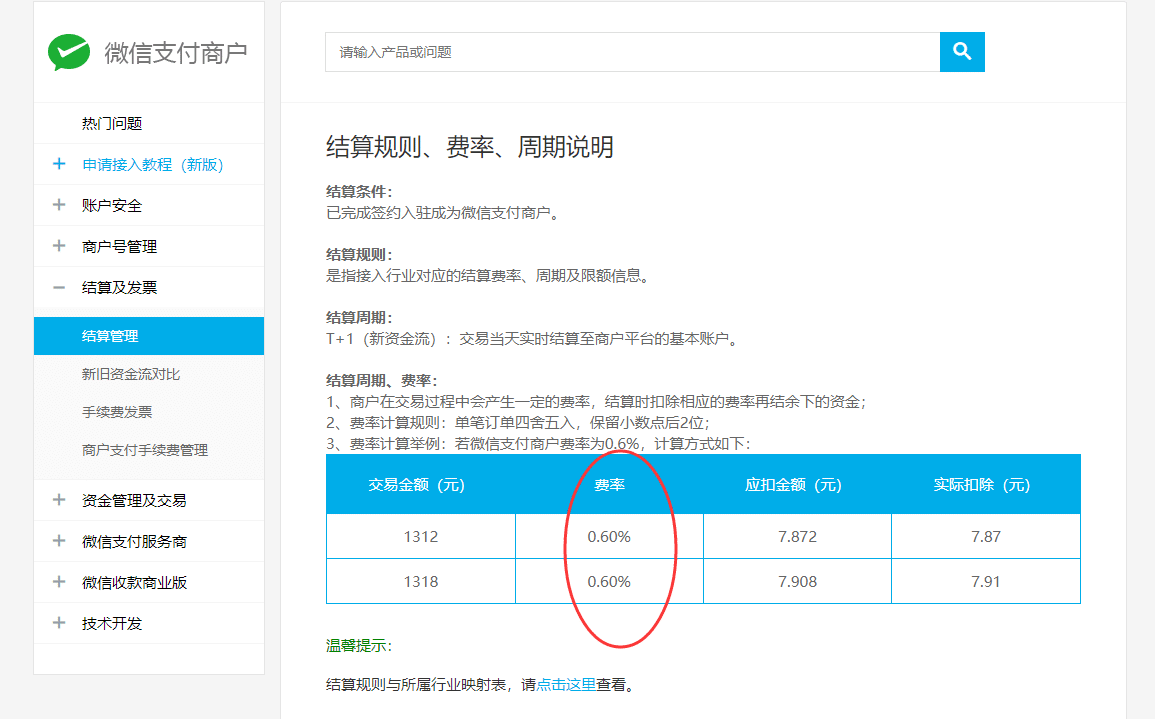
Task: Open 账户安全 section label
Action: [112, 206]
